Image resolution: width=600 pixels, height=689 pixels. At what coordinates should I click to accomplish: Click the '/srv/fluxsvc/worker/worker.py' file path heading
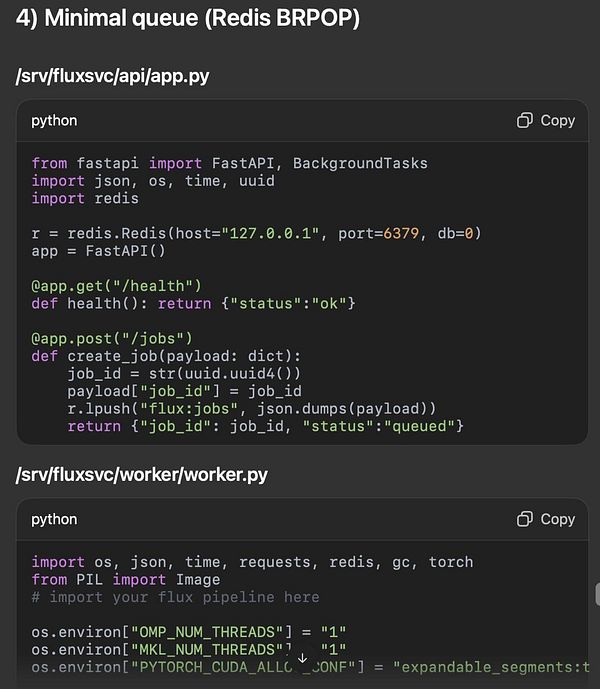(x=142, y=475)
